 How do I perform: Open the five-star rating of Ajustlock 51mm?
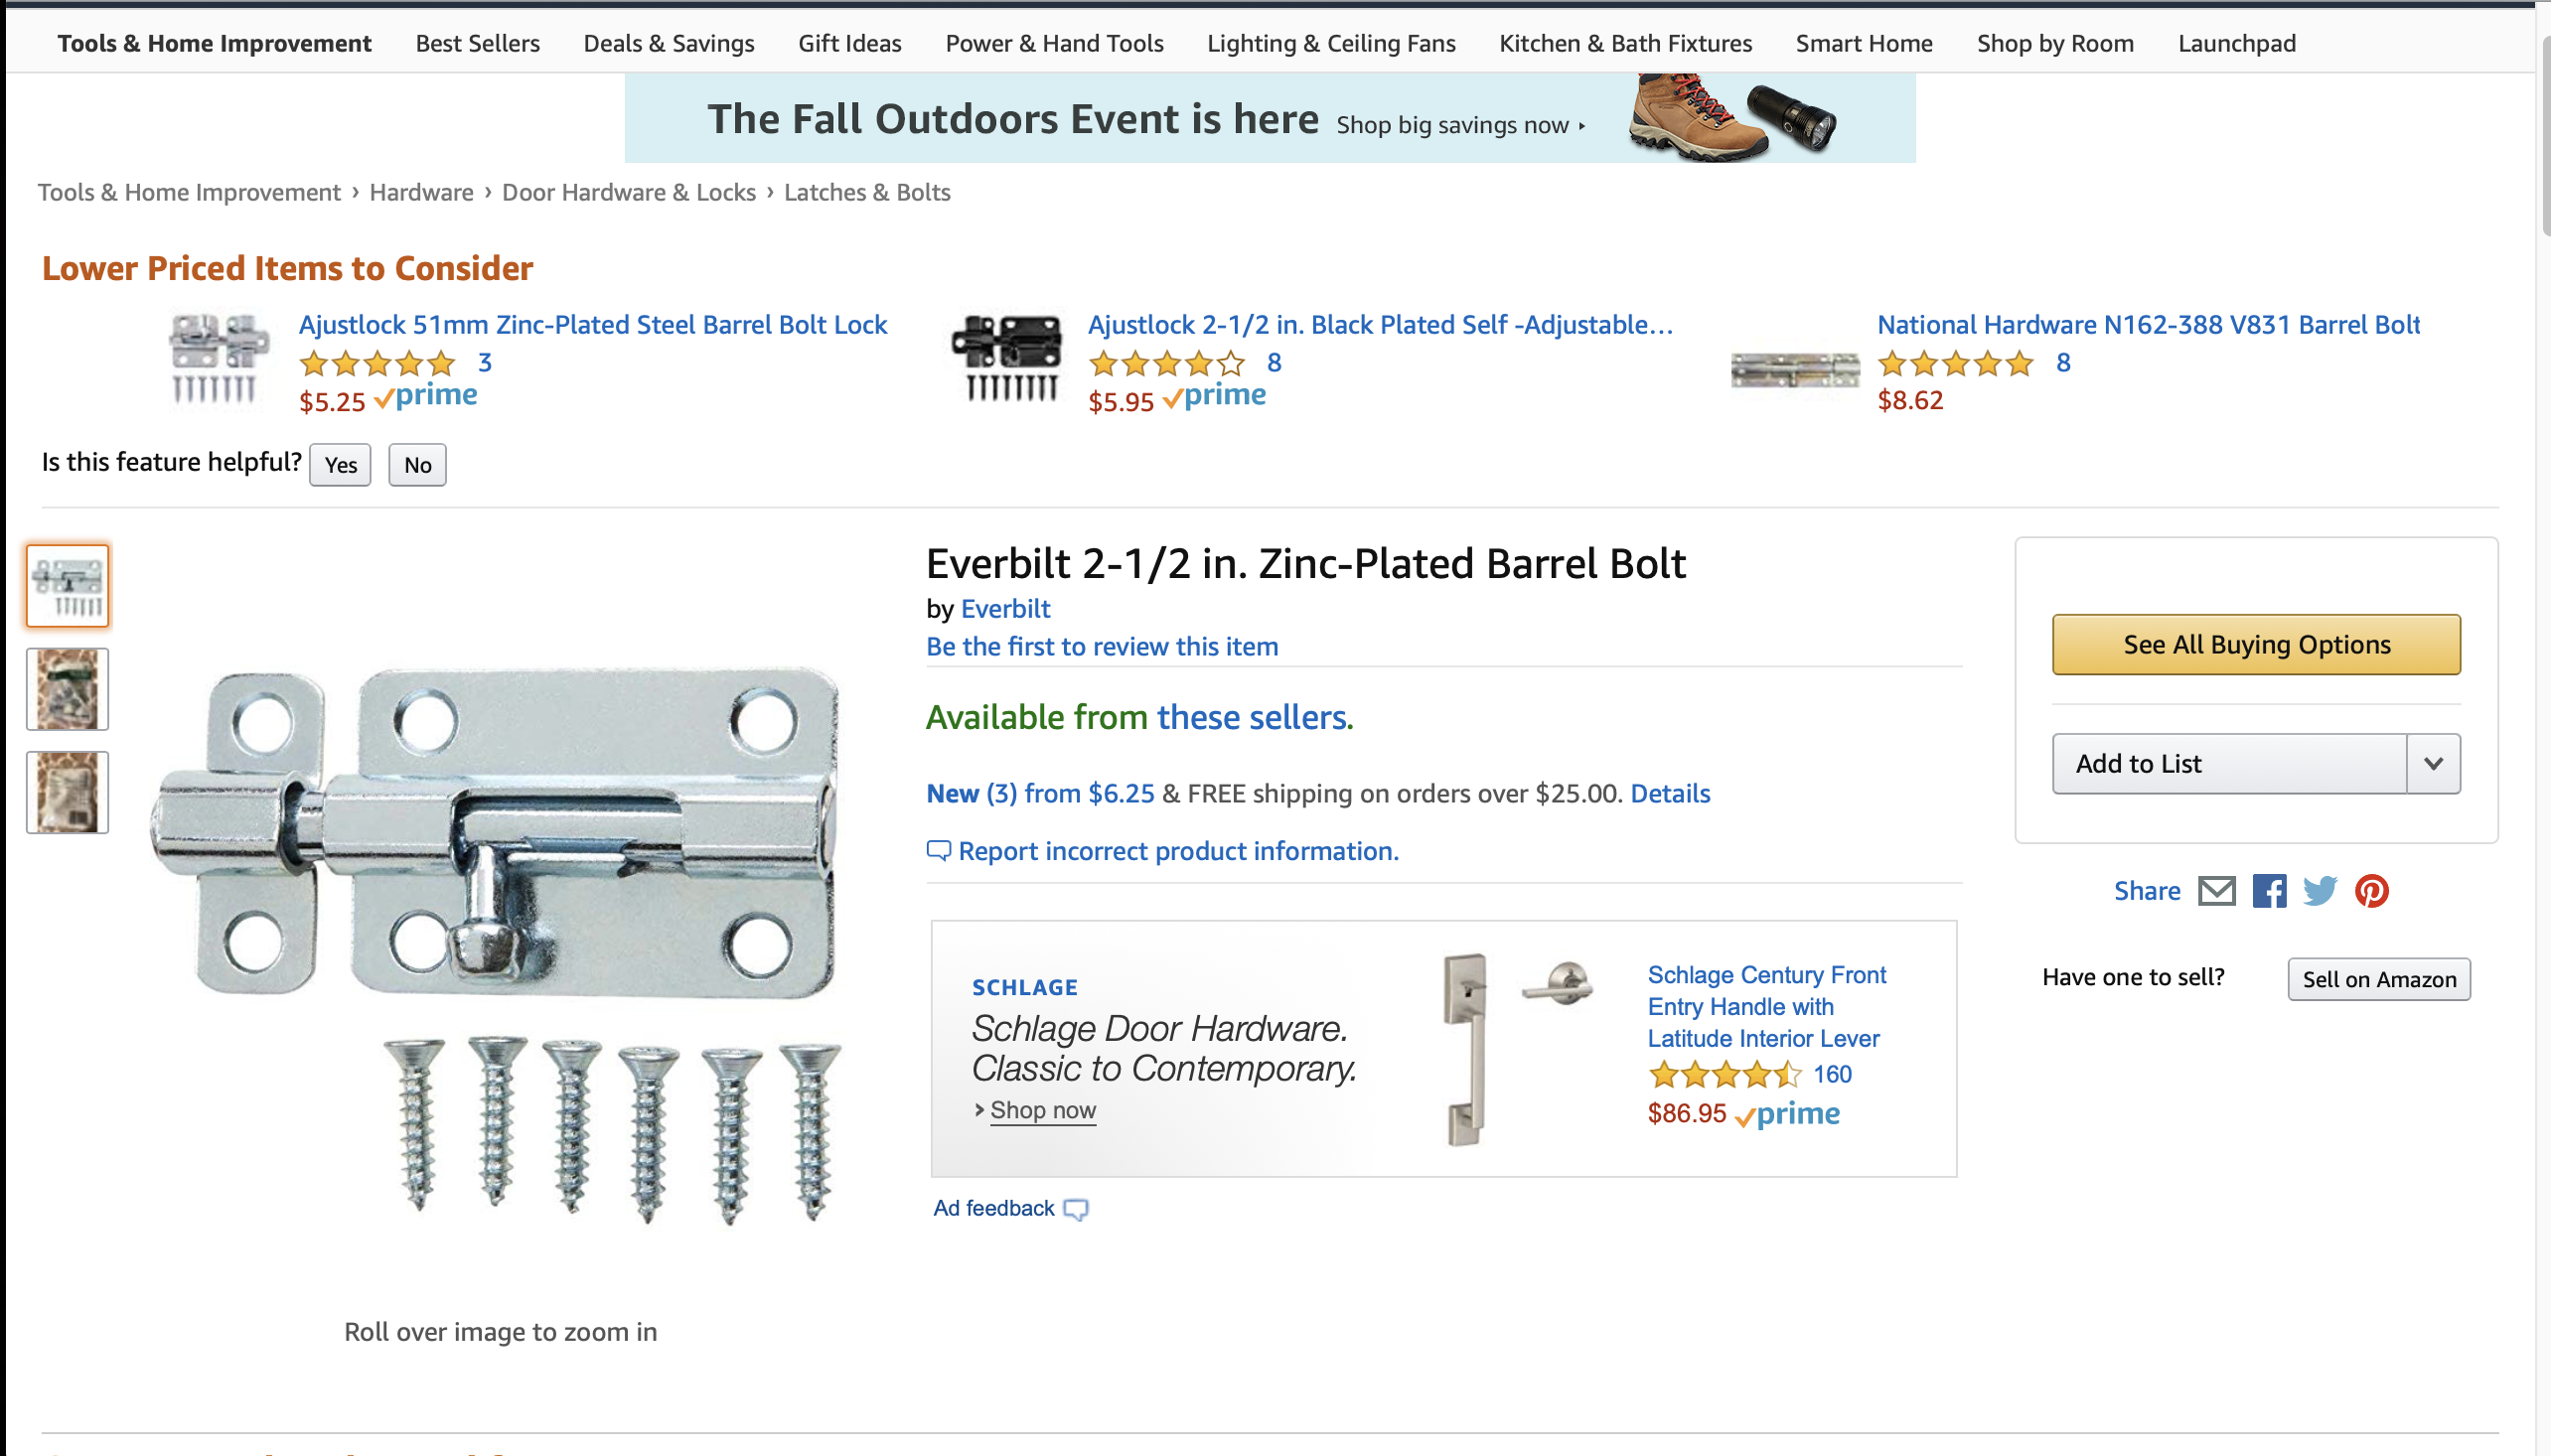pos(377,363)
